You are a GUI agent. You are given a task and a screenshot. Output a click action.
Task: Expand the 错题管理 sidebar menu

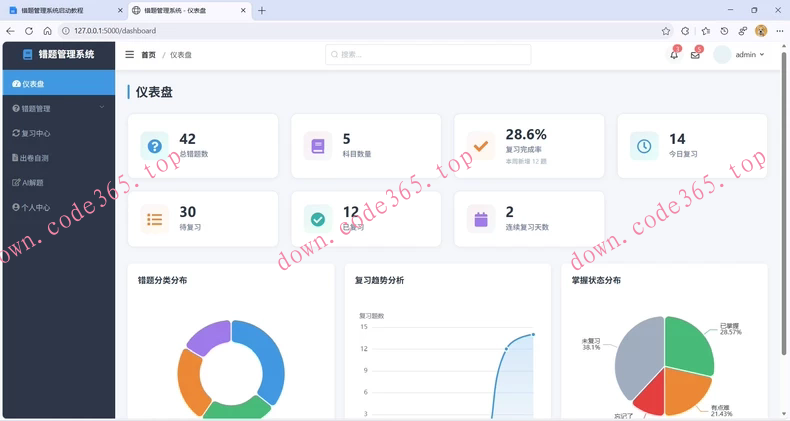58,108
